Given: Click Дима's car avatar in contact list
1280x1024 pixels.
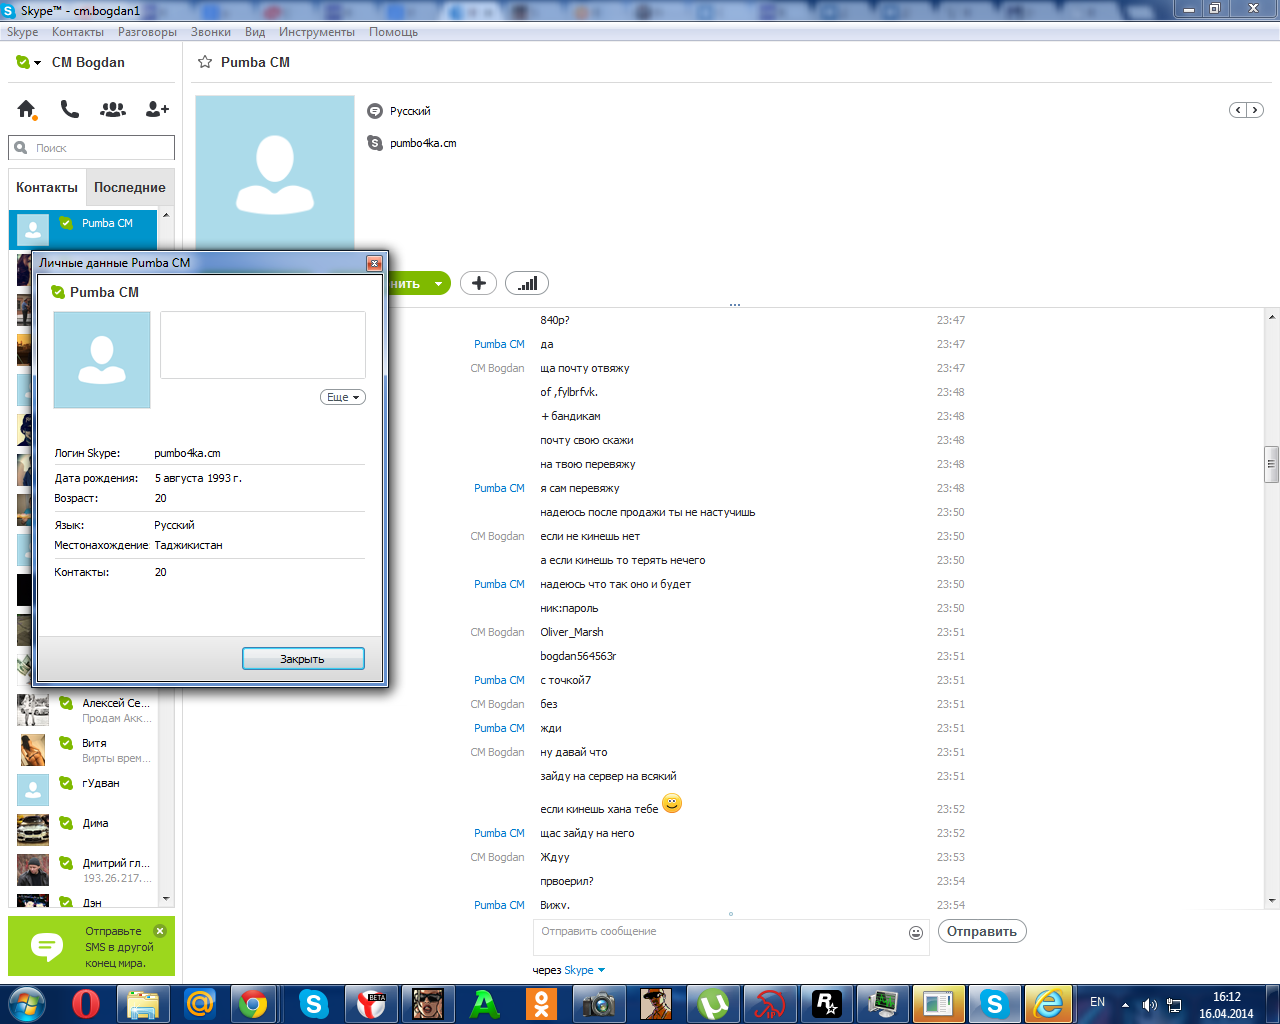Looking at the screenshot, I should tap(33, 829).
